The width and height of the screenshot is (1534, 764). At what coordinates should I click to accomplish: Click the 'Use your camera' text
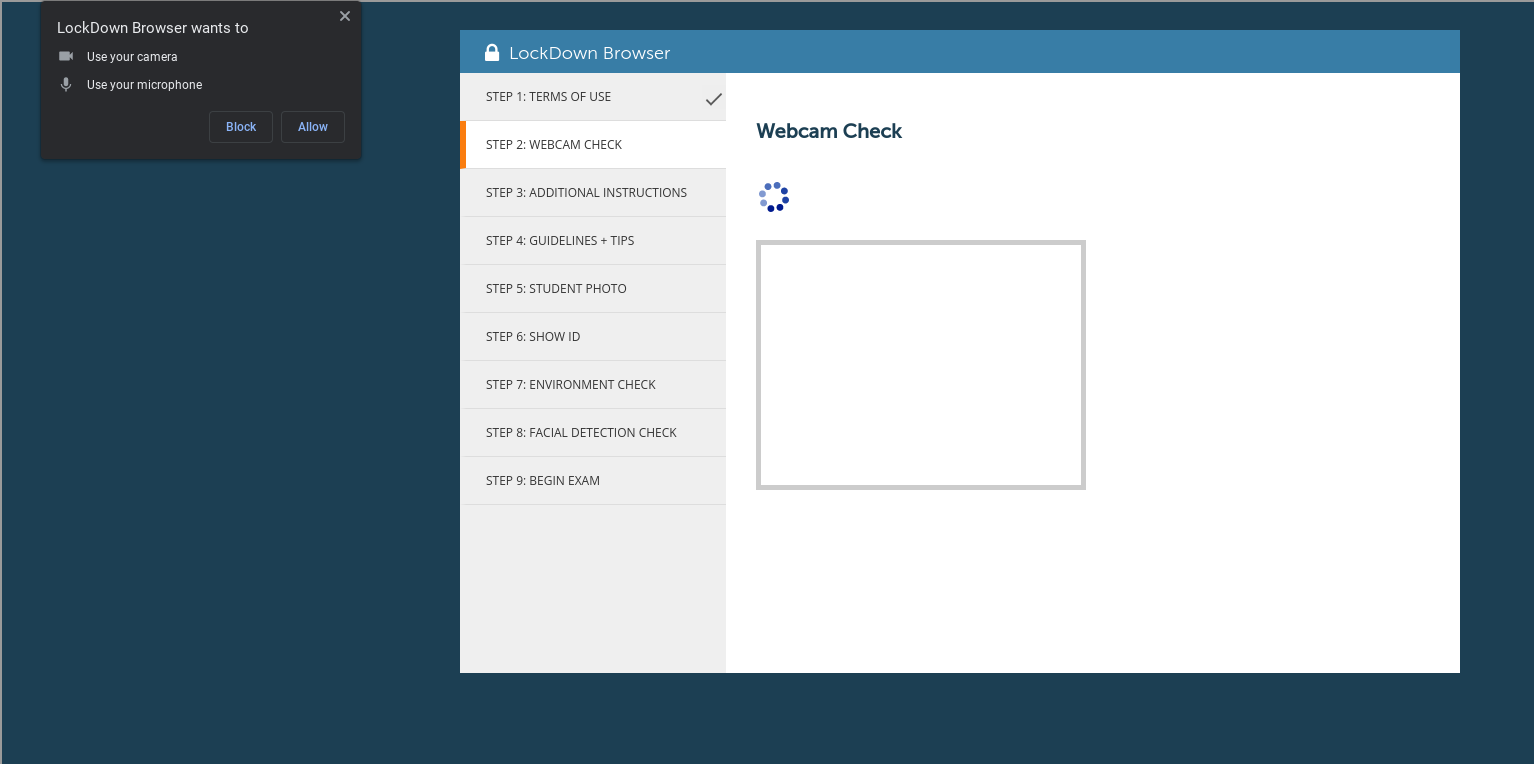click(x=132, y=57)
